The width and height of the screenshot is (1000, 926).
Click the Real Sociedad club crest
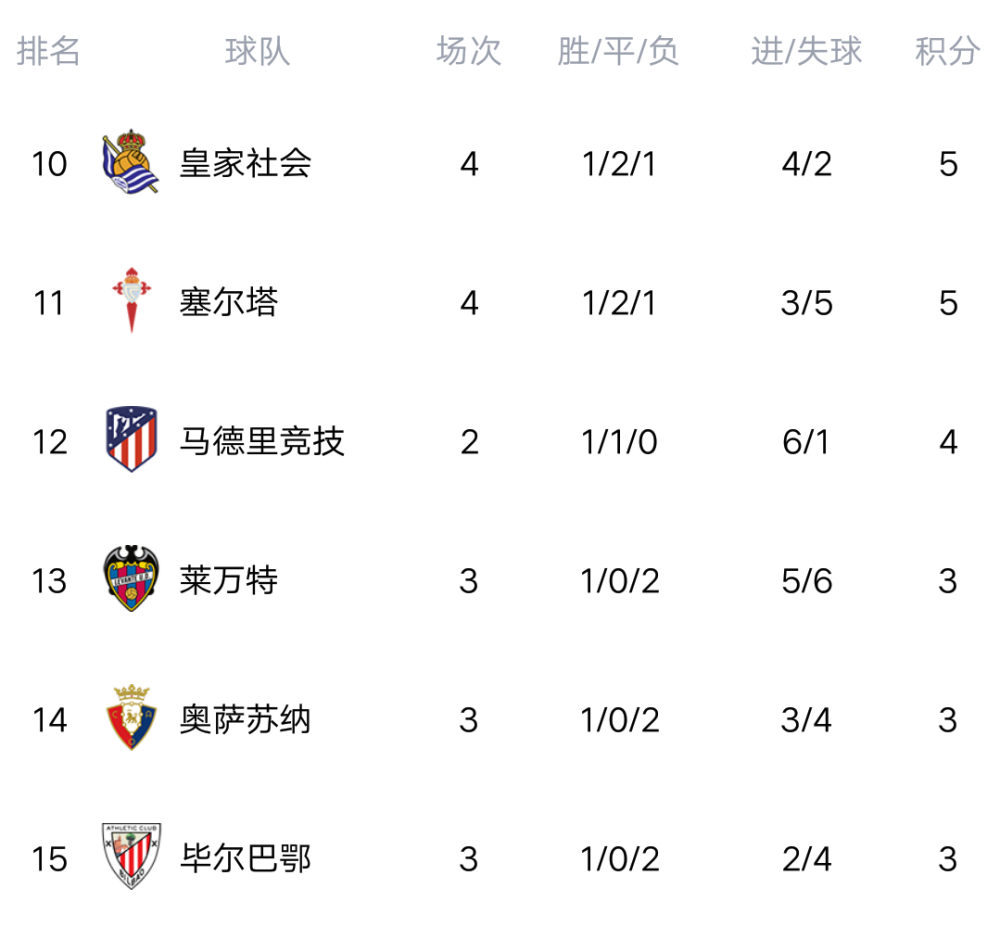pos(131,162)
